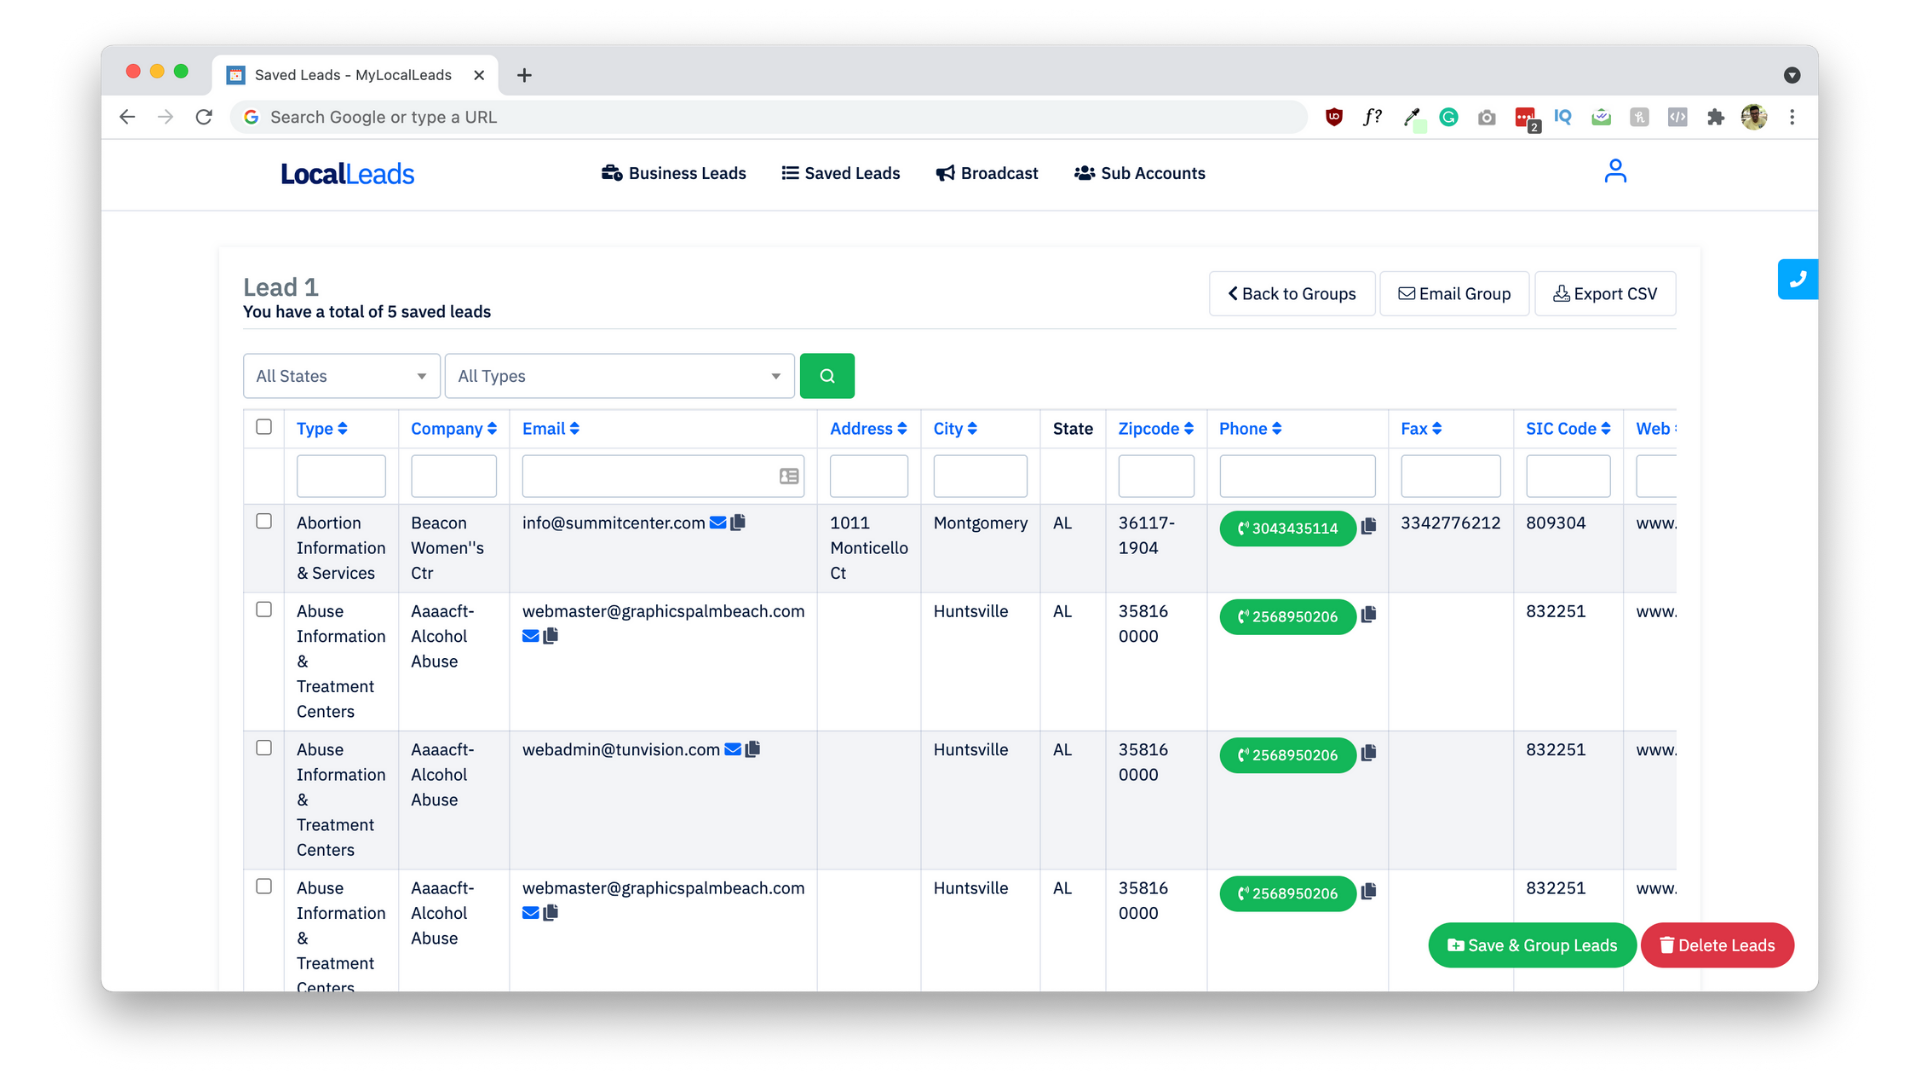The height and width of the screenshot is (1080, 1920).
Task: Select checkbox for webadmin@tunvision.com row
Action: [x=264, y=748]
